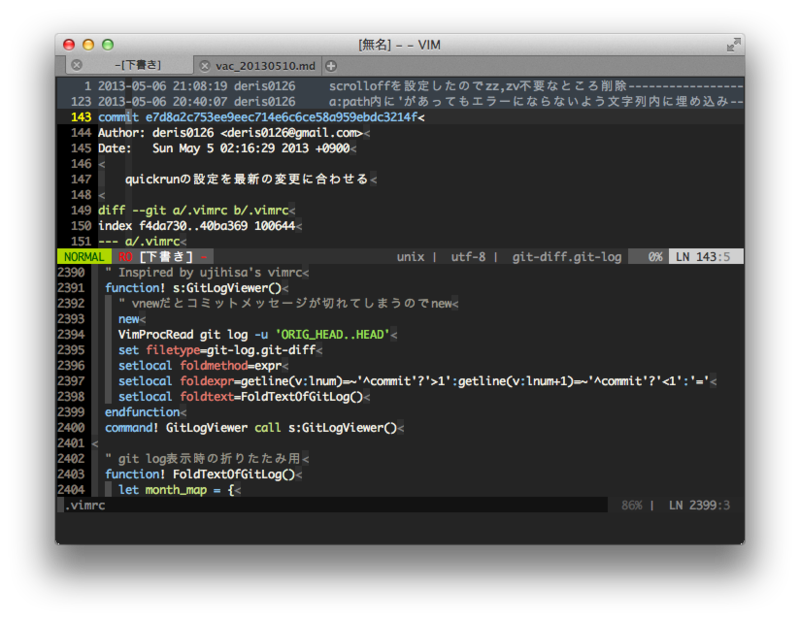Image resolution: width=800 pixels, height=621 pixels.
Task: Click the green zoom window button
Action: (x=108, y=45)
